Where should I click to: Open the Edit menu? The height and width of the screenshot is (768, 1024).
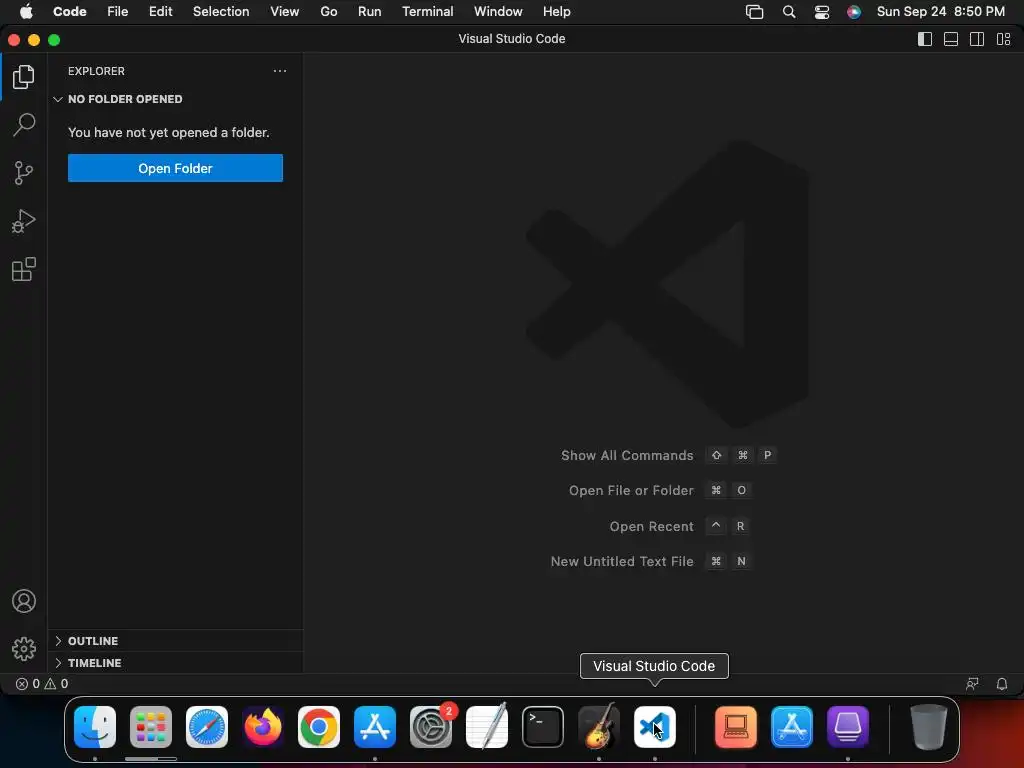point(161,12)
